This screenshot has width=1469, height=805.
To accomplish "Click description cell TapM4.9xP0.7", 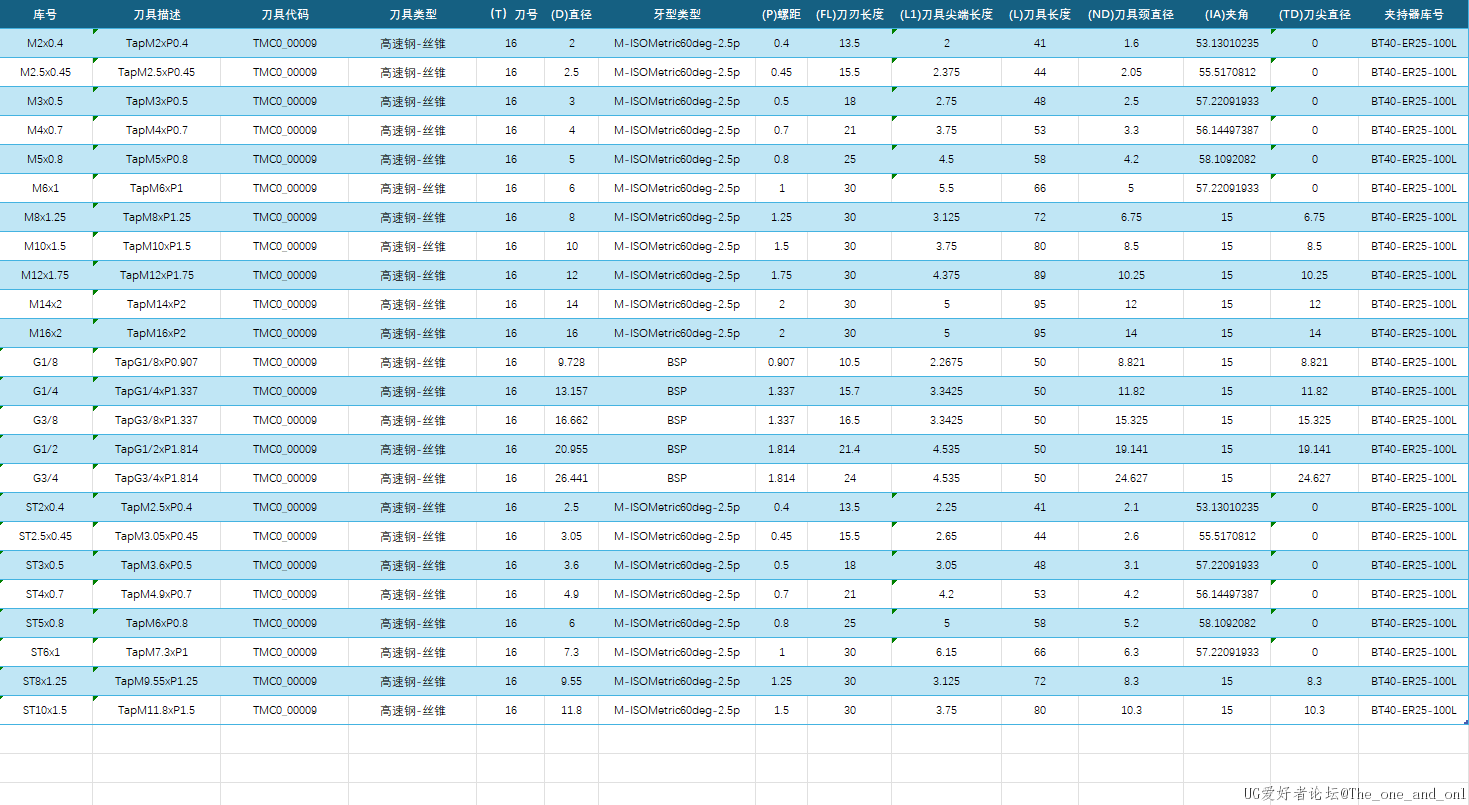I will coord(156,594).
